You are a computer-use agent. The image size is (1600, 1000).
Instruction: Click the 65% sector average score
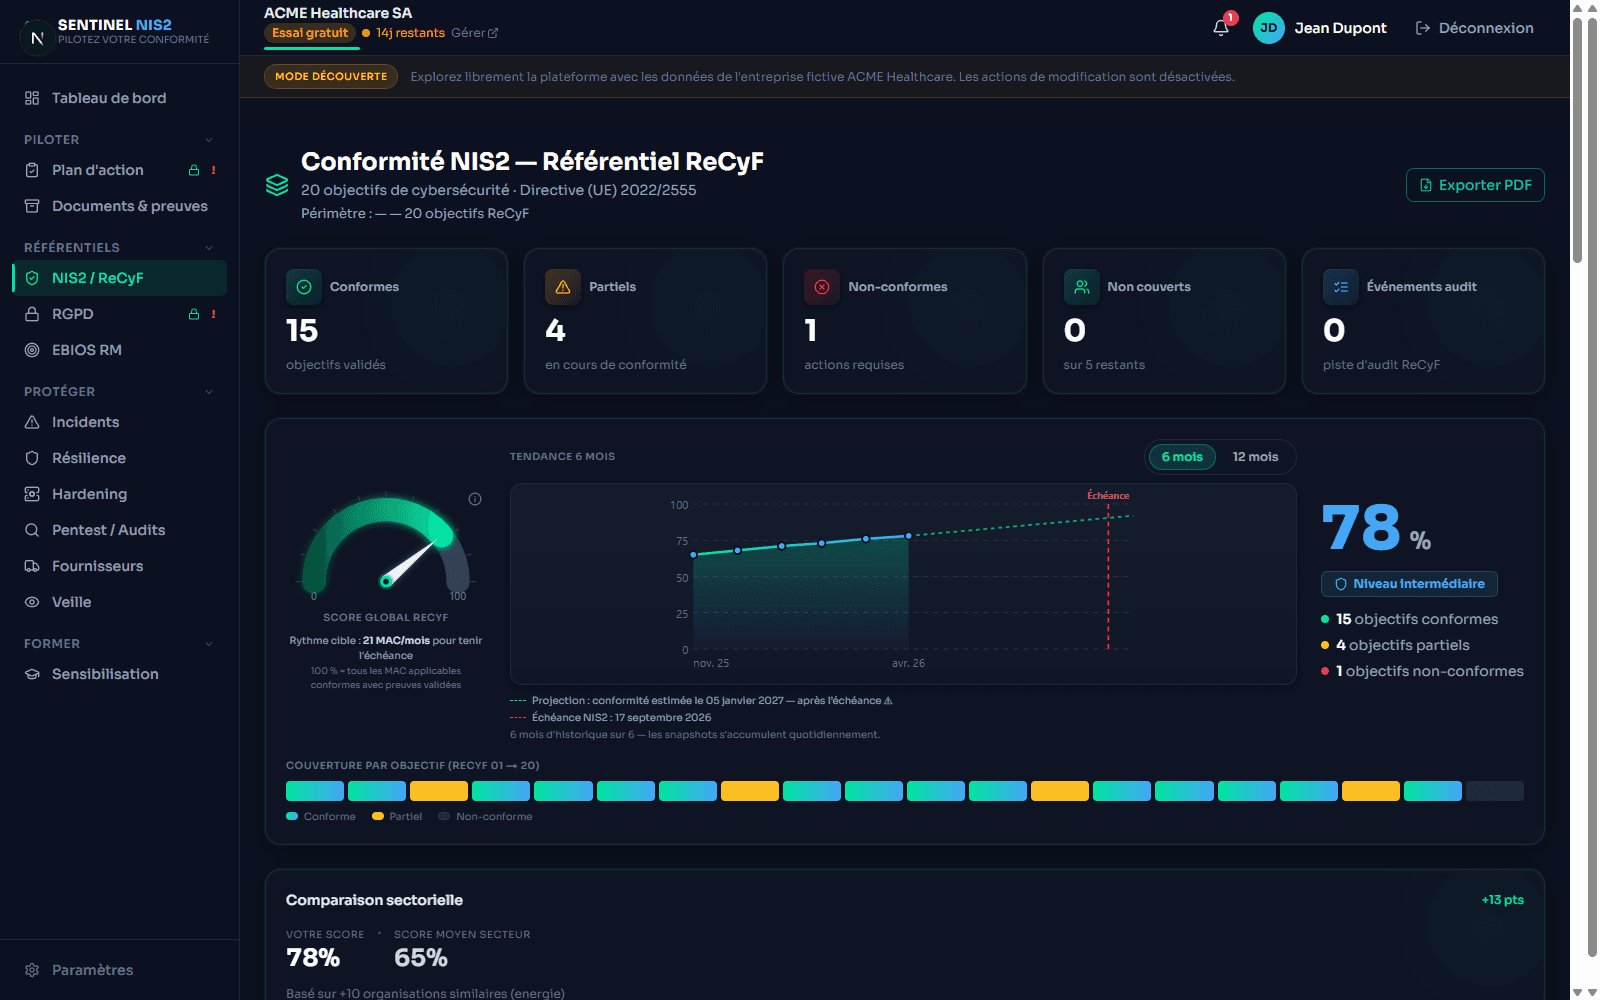click(x=421, y=958)
